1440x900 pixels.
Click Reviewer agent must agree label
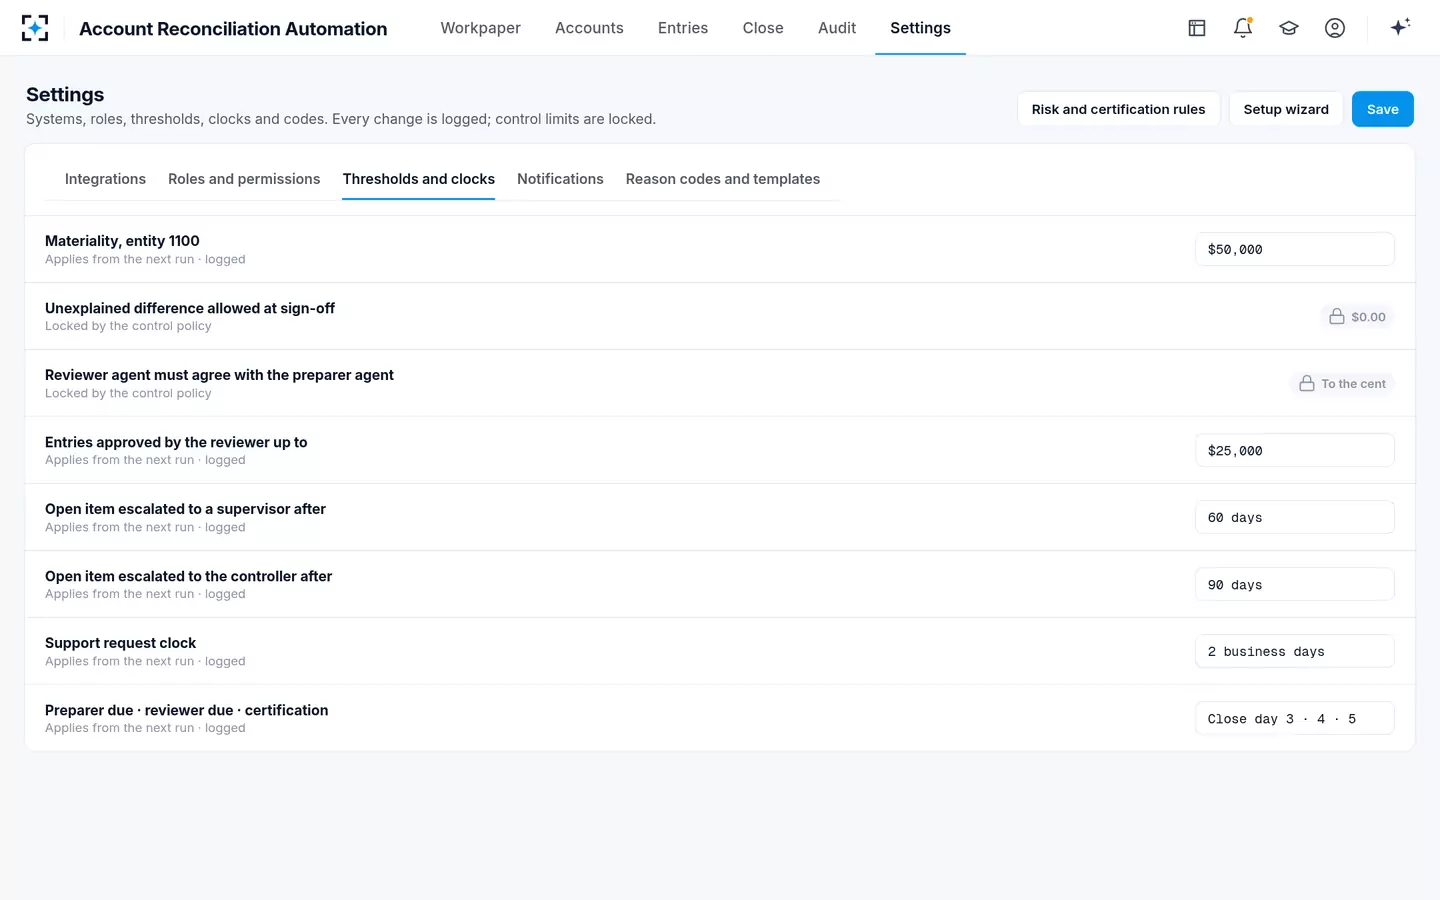coord(219,375)
